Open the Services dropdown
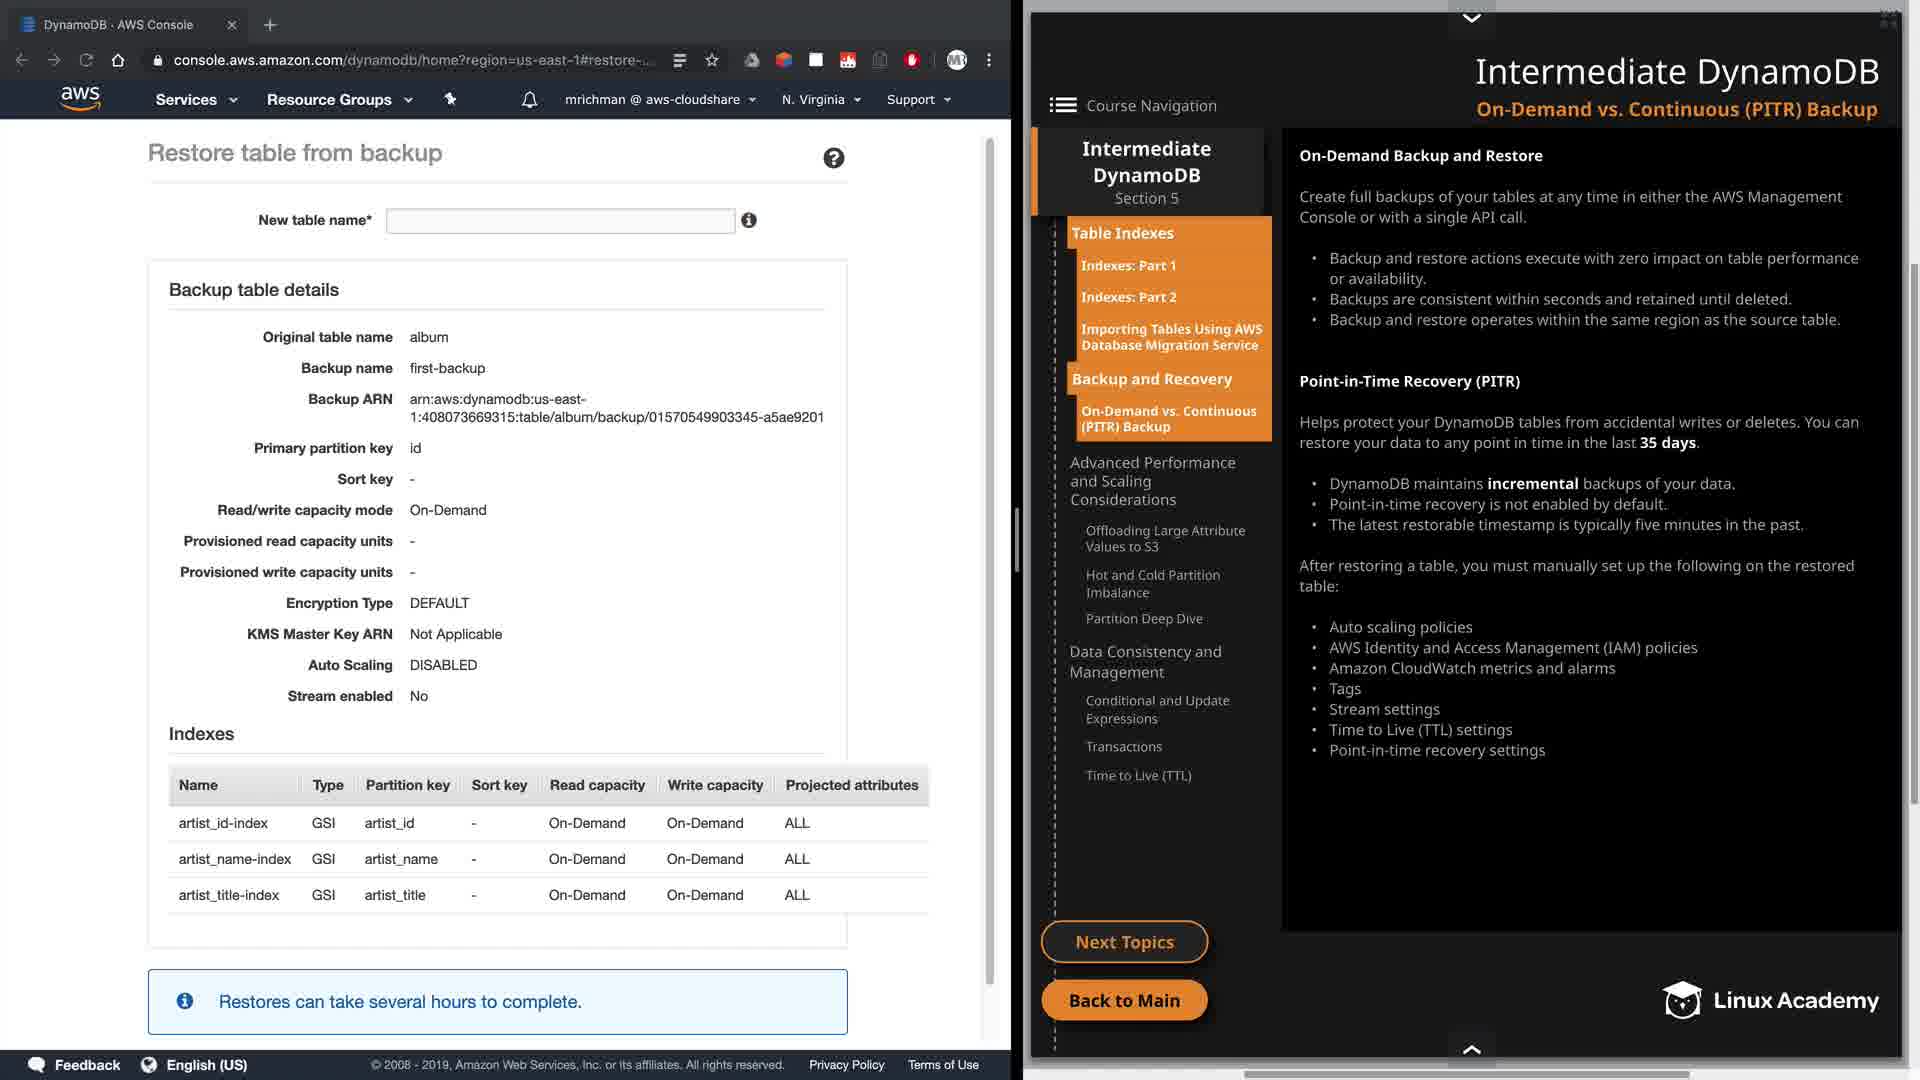This screenshot has width=1920, height=1080. [x=196, y=100]
